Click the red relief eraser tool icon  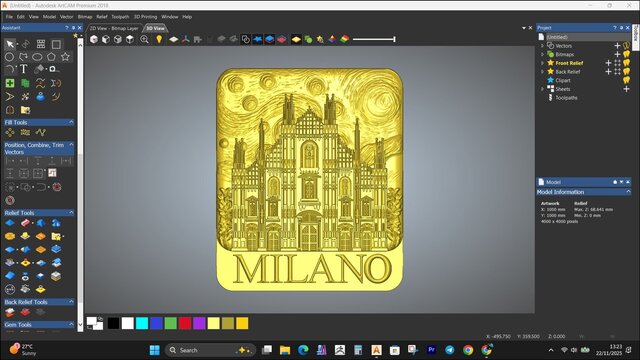pos(25,223)
